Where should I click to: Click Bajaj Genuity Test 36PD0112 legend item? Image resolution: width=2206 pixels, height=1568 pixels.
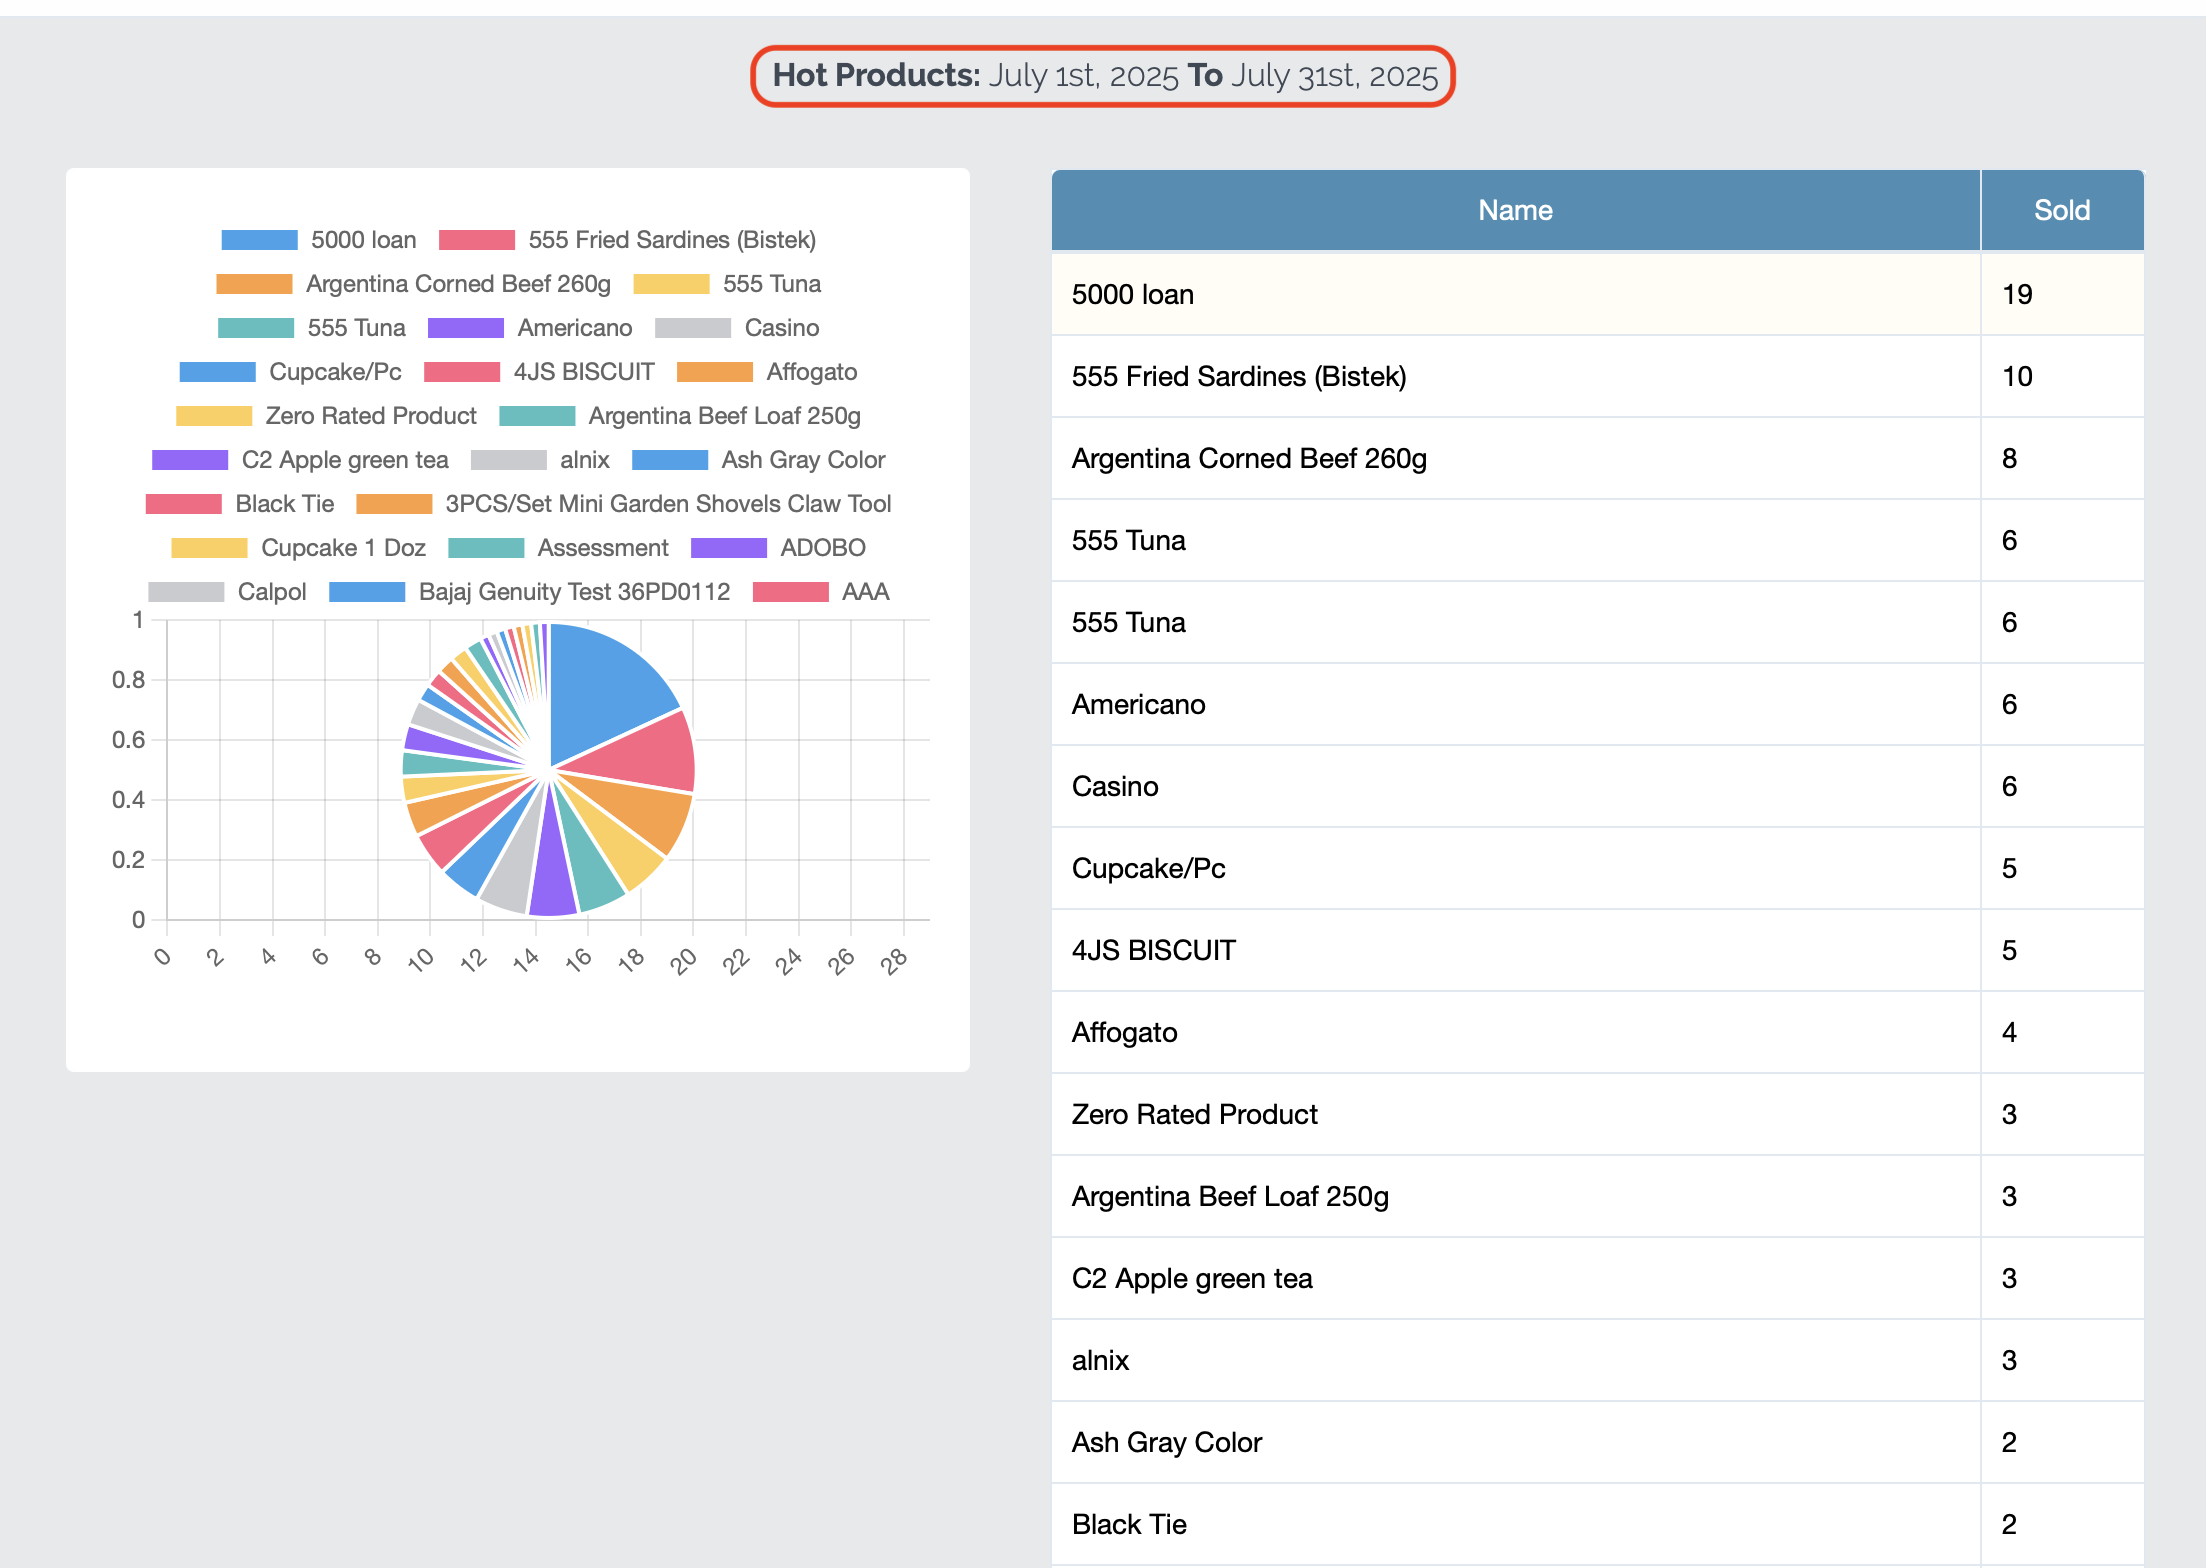[573, 592]
